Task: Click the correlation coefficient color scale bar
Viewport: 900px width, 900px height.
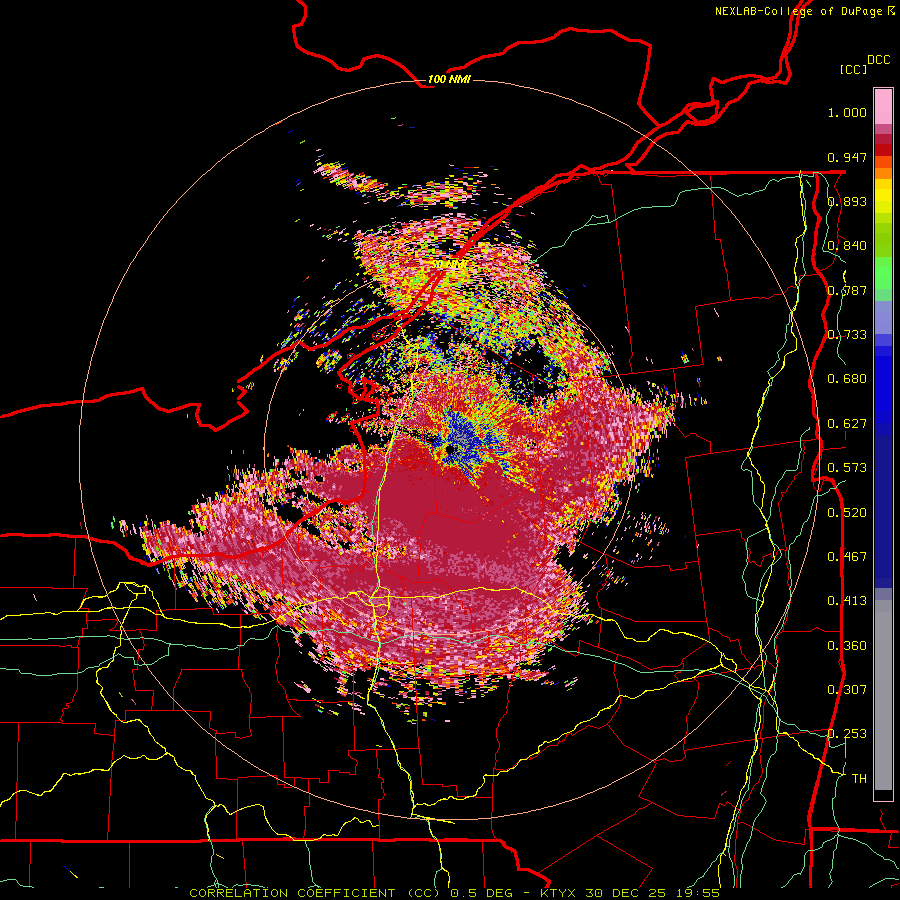Action: (x=883, y=444)
